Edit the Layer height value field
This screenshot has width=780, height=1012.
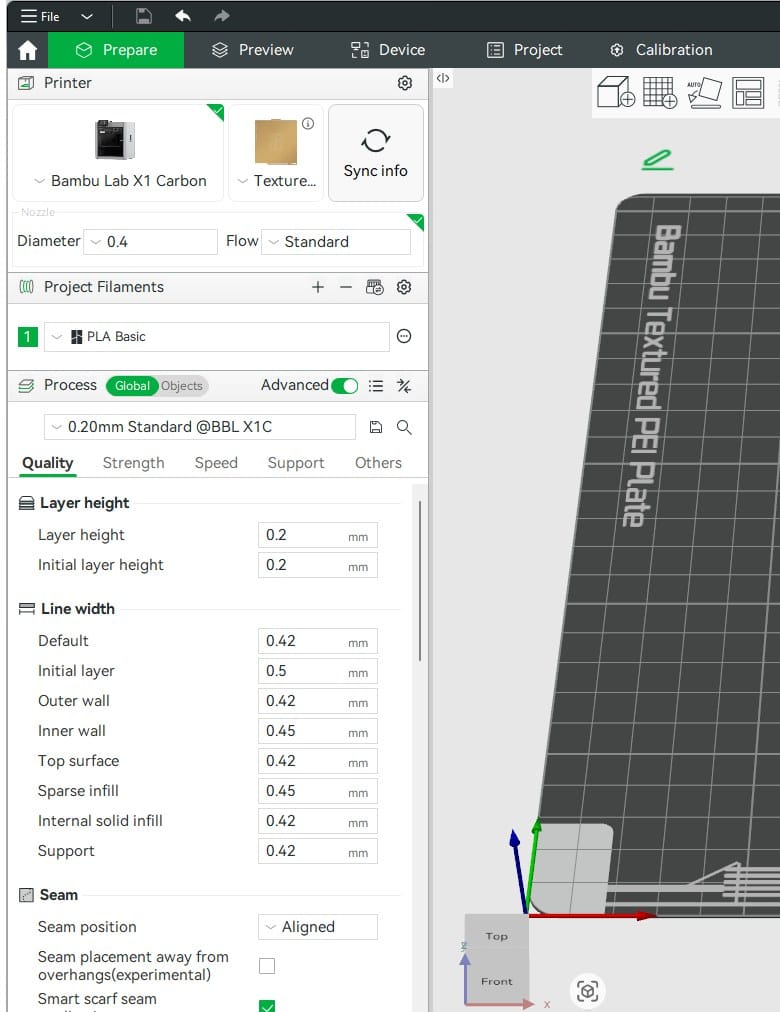click(x=317, y=535)
